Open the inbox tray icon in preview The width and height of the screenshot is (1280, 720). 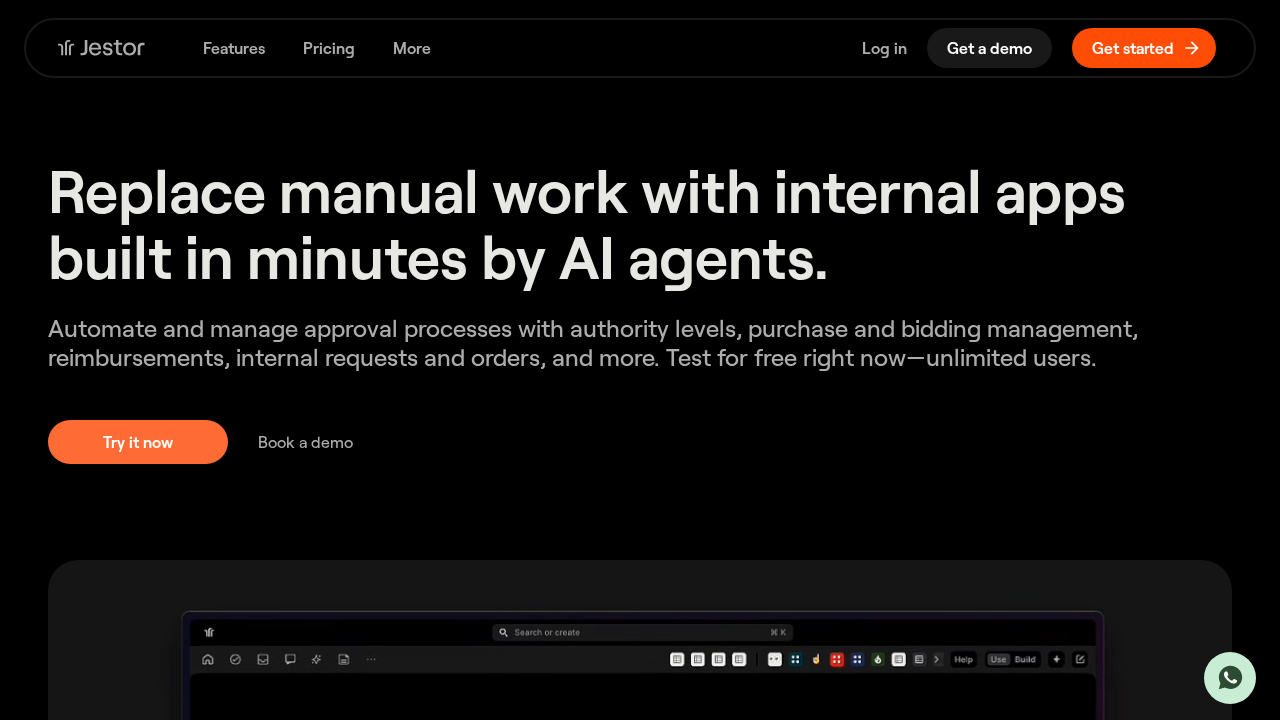(263, 660)
